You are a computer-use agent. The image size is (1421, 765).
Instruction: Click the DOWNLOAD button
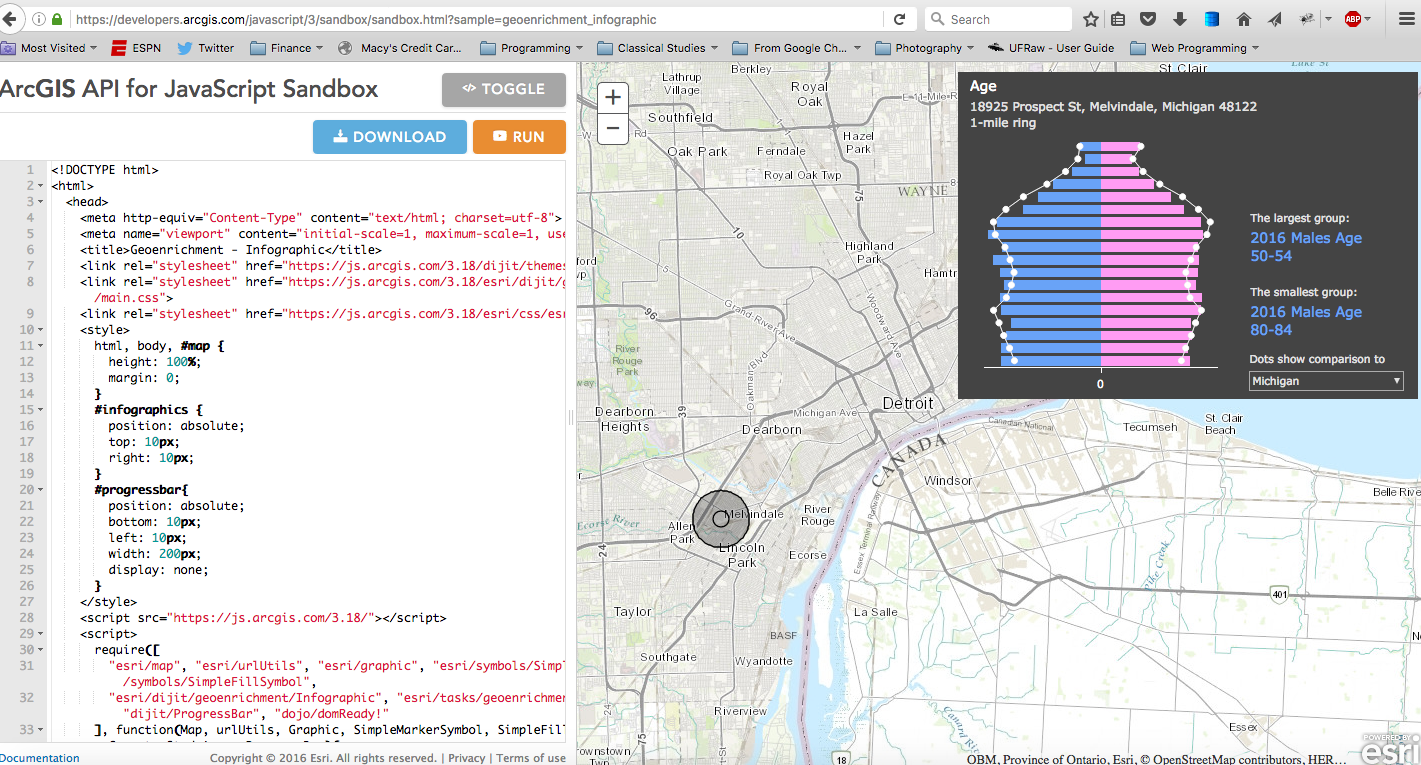coord(390,137)
